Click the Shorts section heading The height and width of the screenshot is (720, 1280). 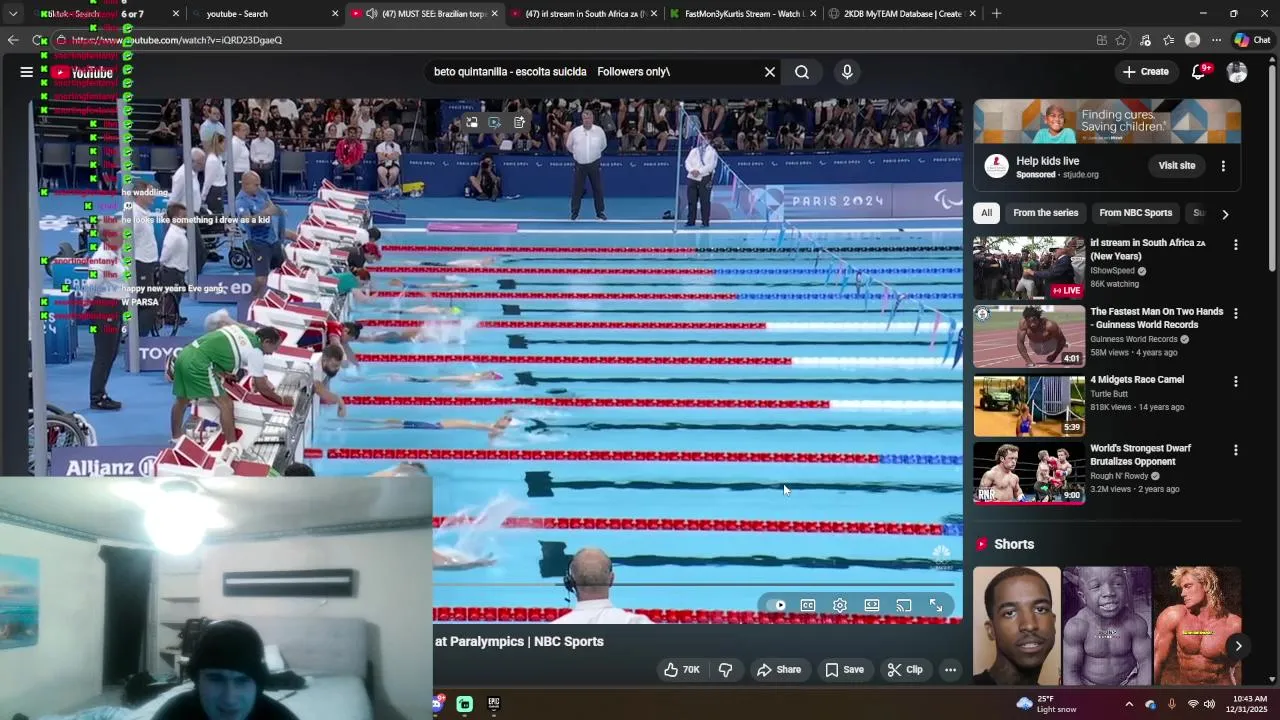tap(1014, 544)
